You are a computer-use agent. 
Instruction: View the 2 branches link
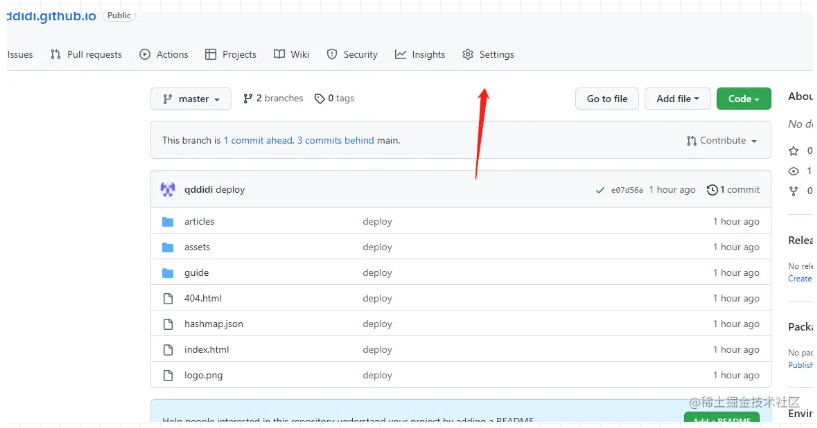[x=273, y=99]
